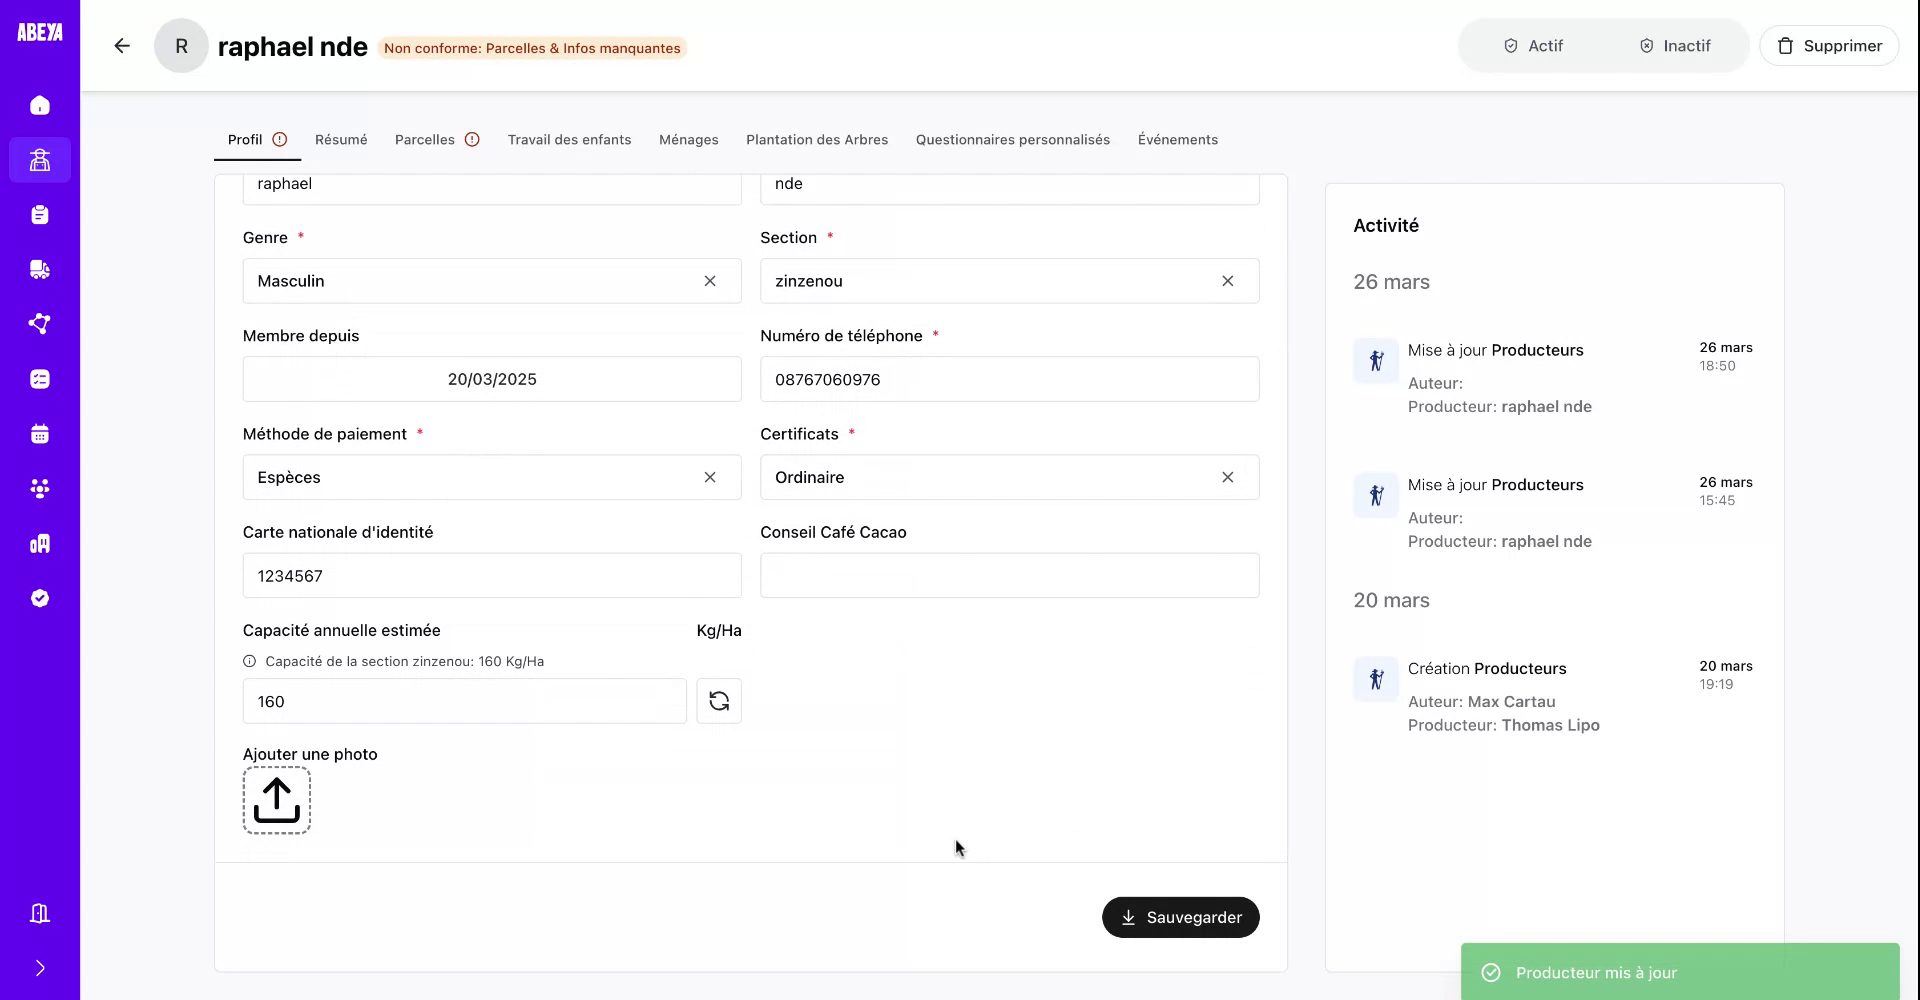Click the Supprimer button
This screenshot has height=1000, width=1920.
click(1830, 45)
